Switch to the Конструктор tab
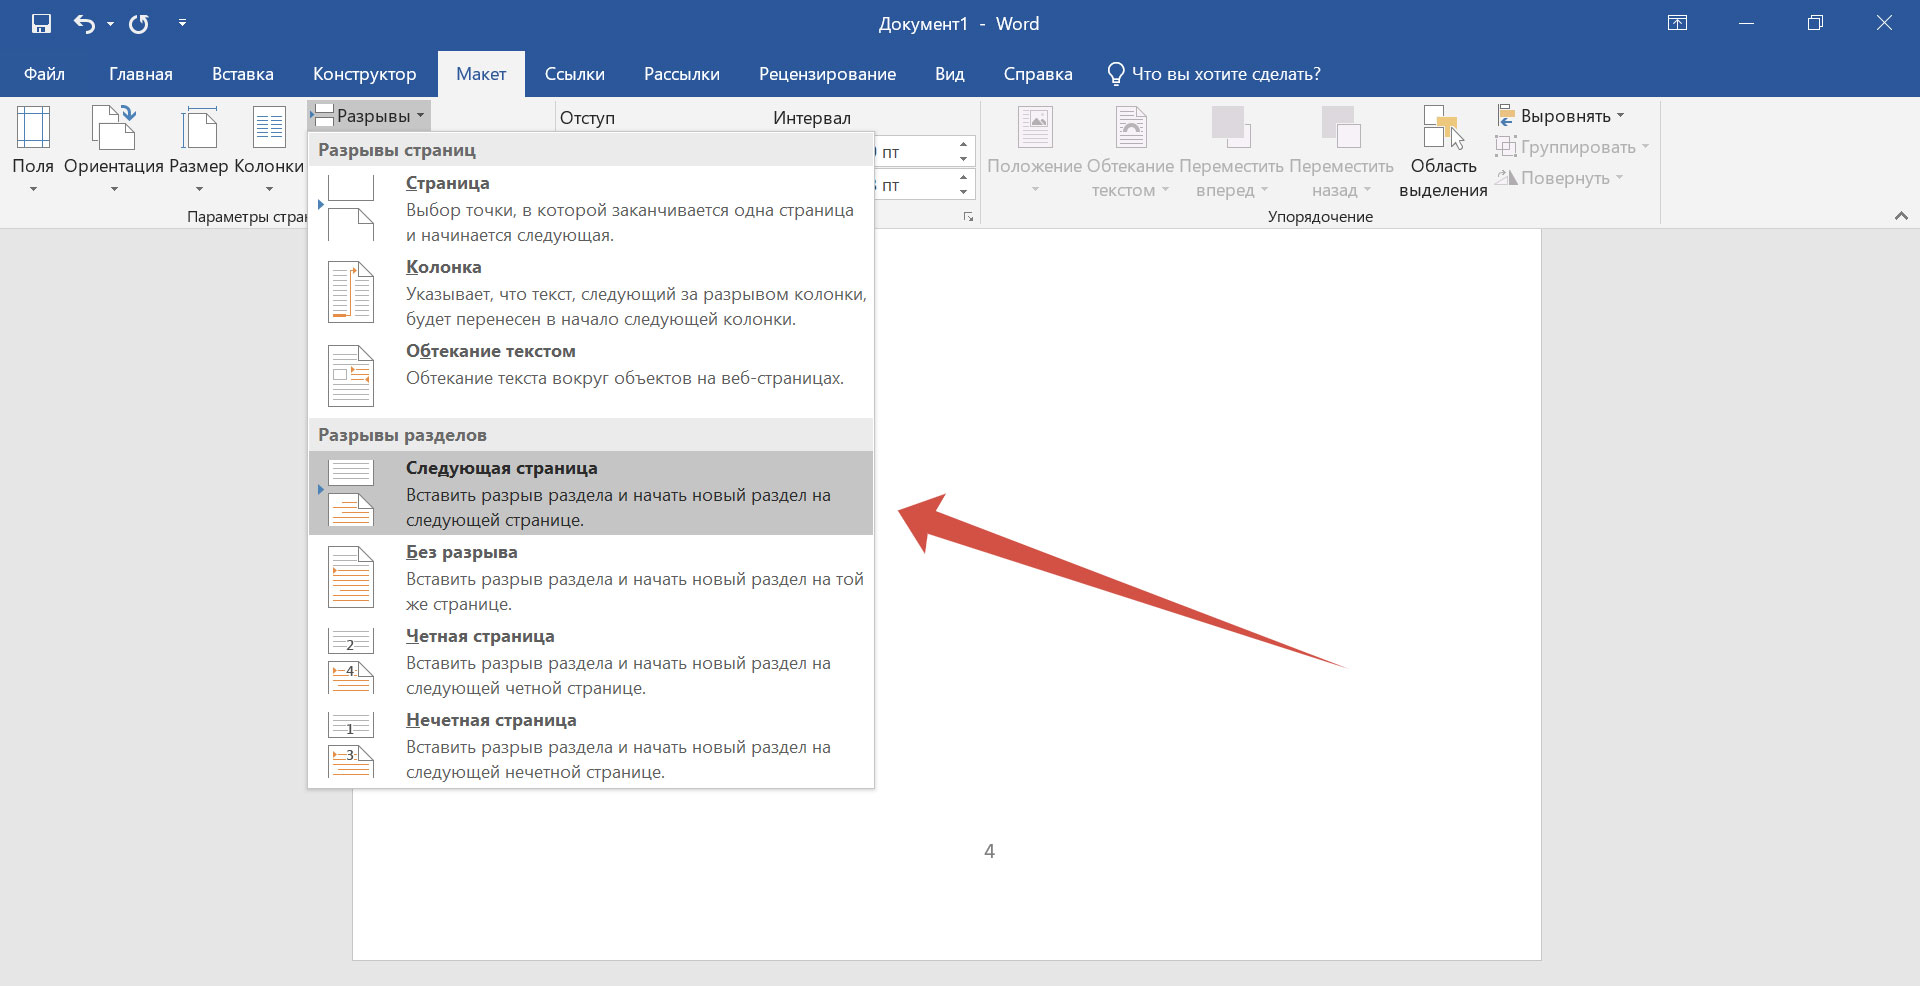The image size is (1920, 986). pos(364,74)
